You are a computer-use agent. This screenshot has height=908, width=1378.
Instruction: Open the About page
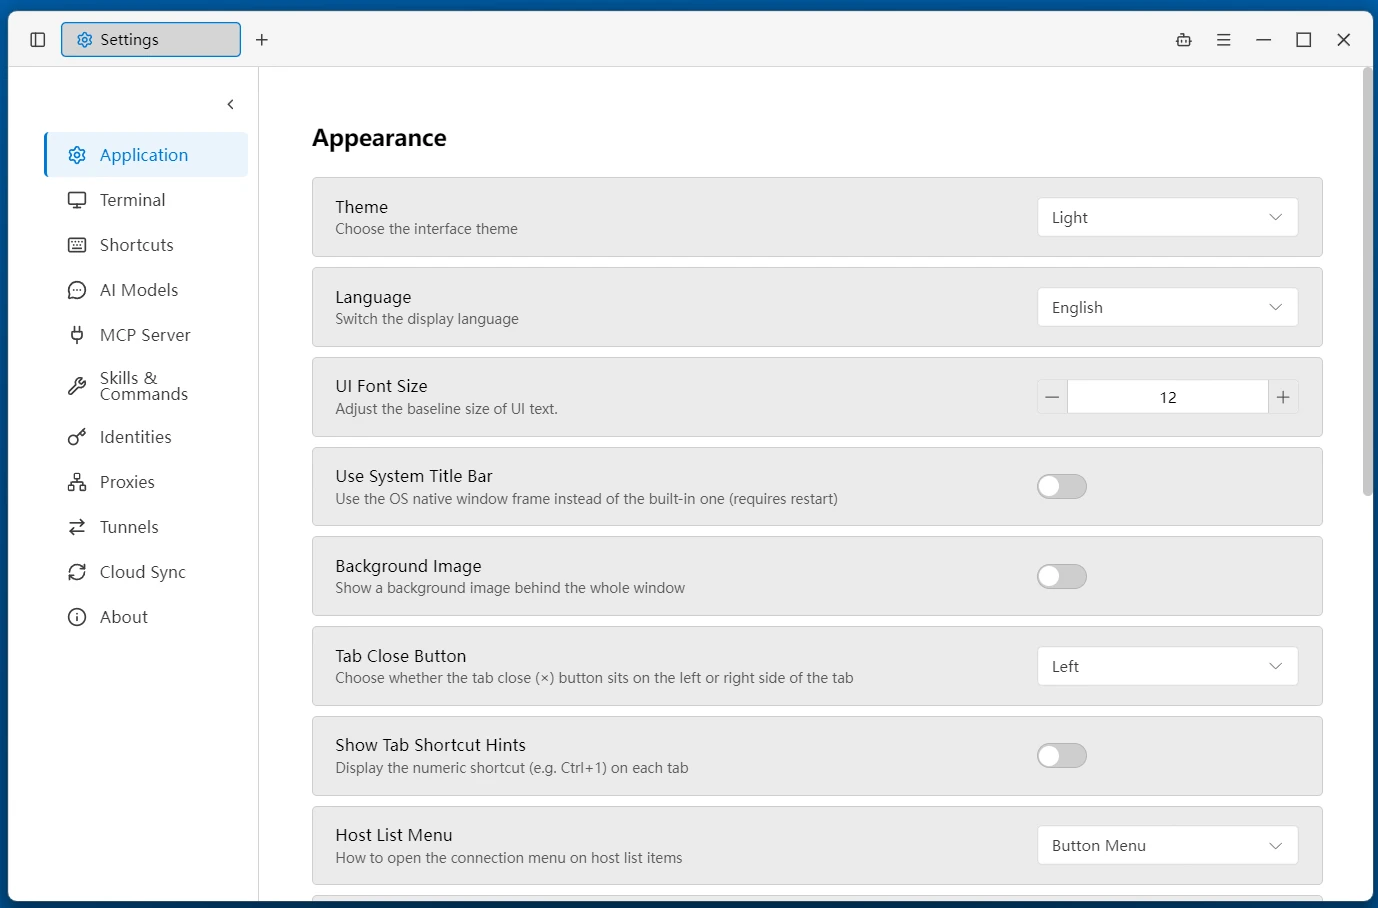coord(146,617)
